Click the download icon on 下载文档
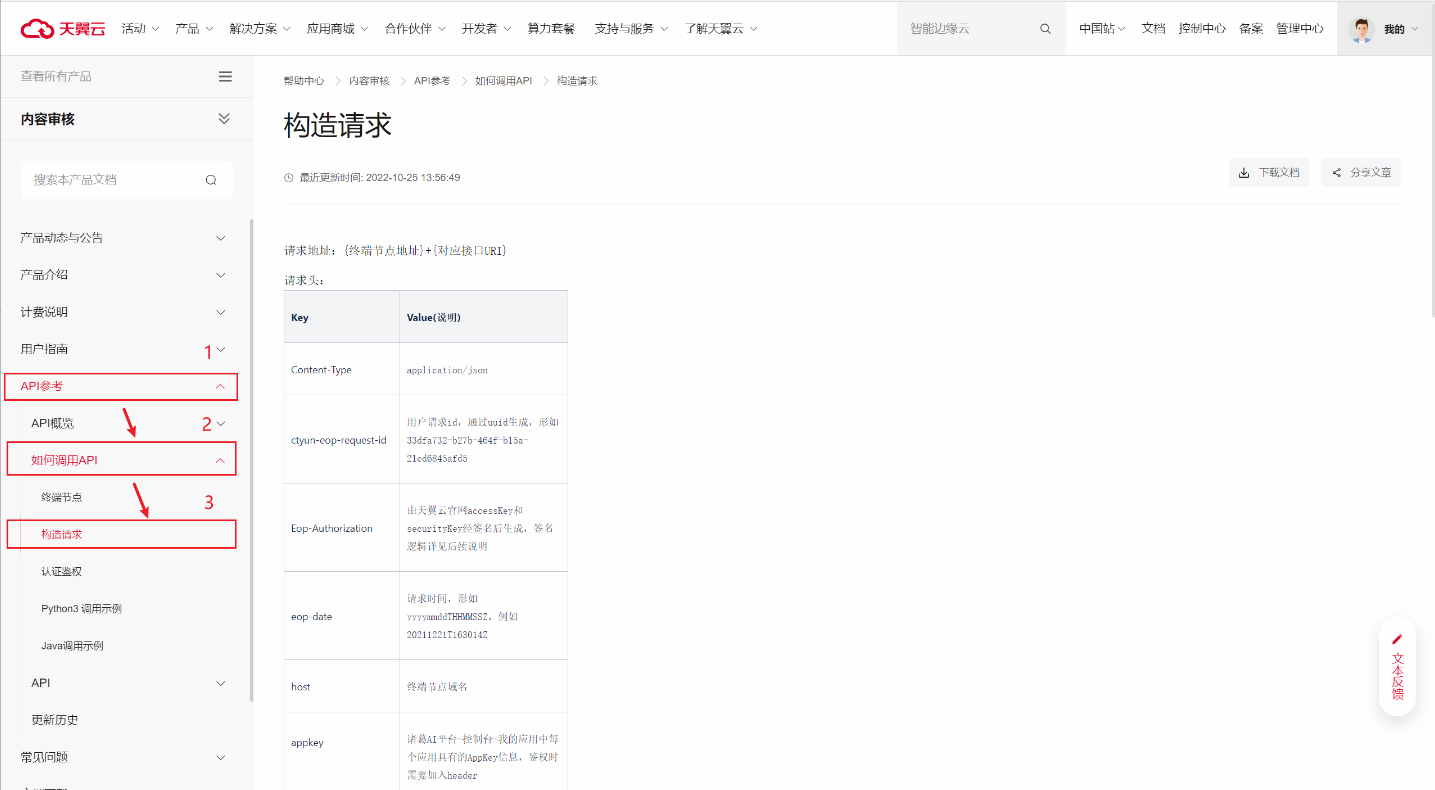Viewport: 1435px width, 790px height. tap(1244, 173)
